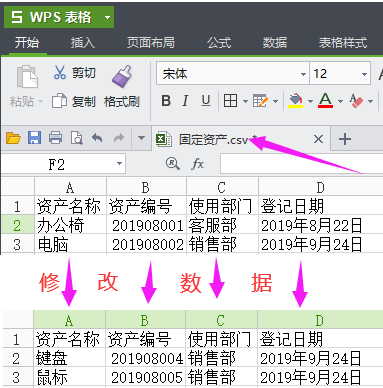383x388 pixels.
Task: Select the 固定资产.csv document tab
Action: point(241,139)
